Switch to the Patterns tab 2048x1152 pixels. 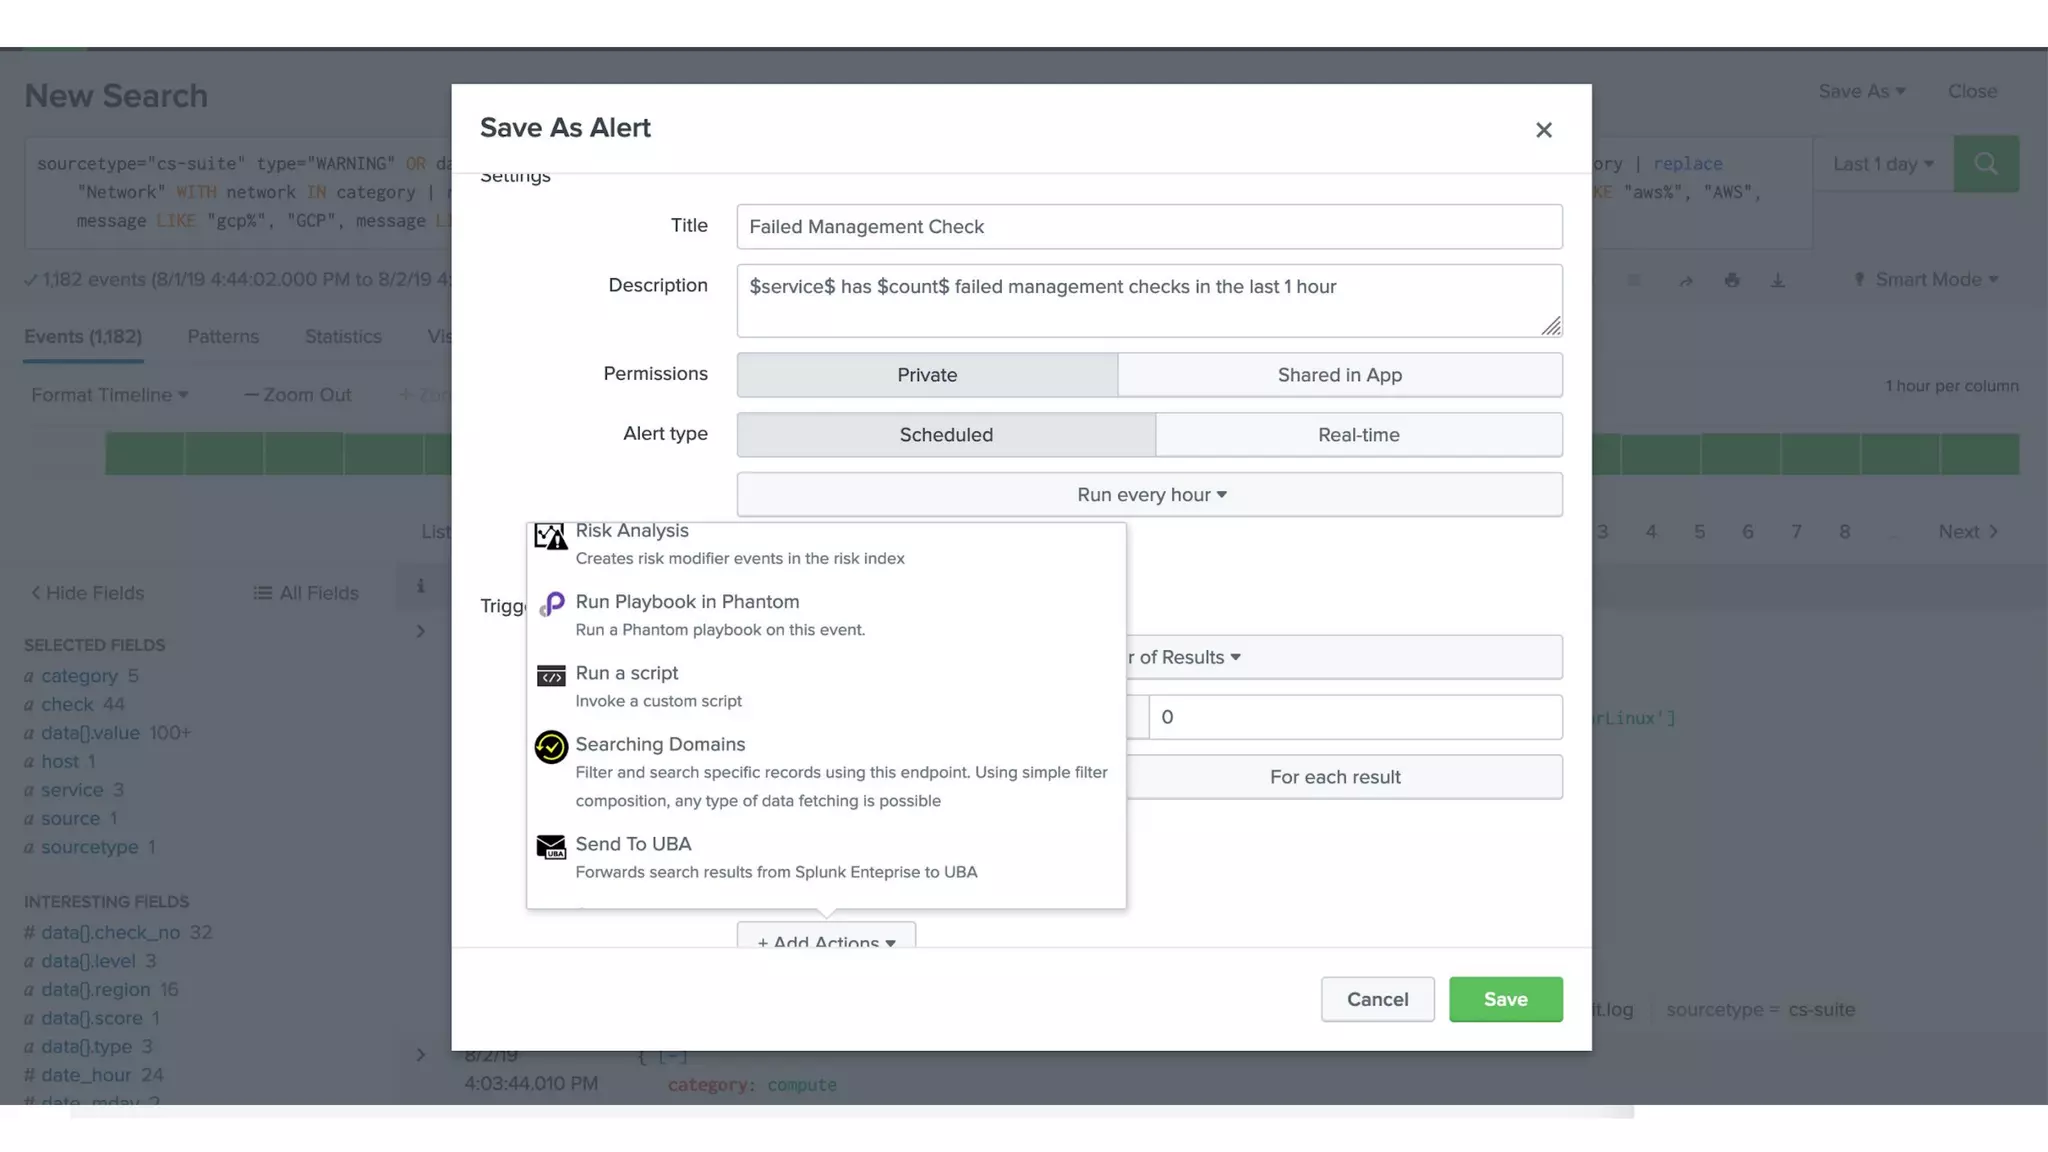(223, 337)
